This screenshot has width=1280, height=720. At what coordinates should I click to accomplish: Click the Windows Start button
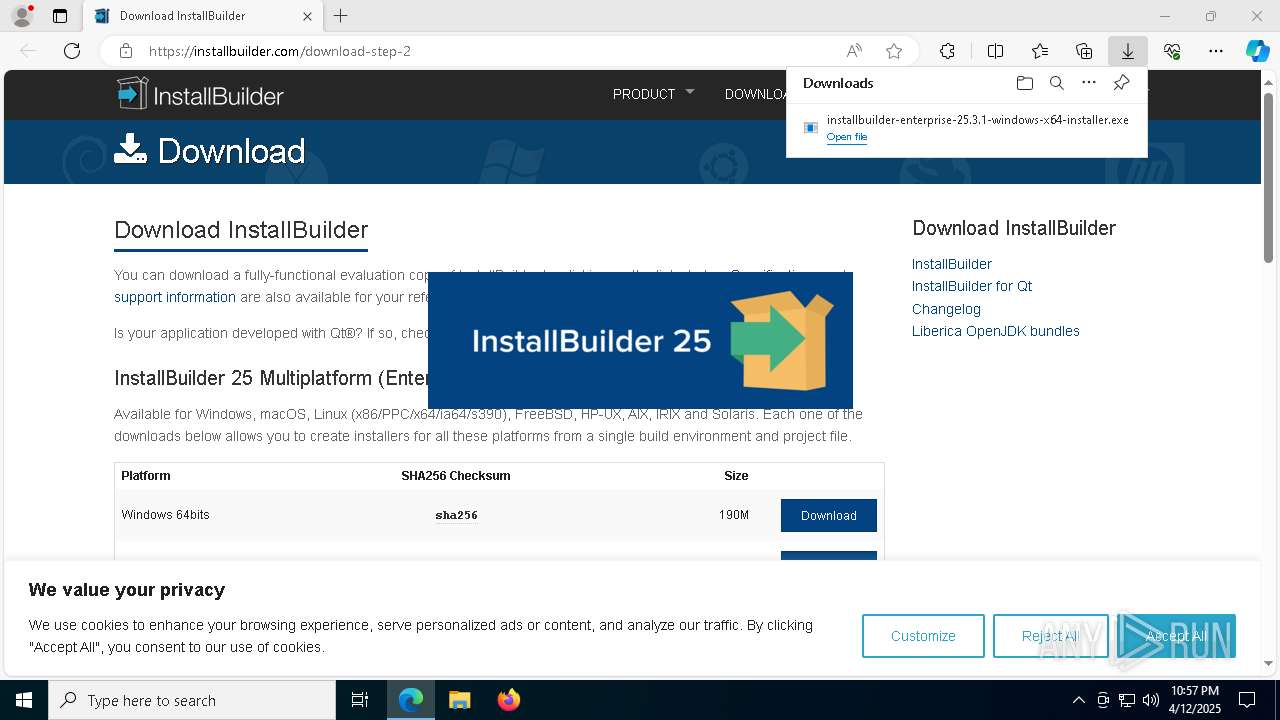tap(24, 700)
